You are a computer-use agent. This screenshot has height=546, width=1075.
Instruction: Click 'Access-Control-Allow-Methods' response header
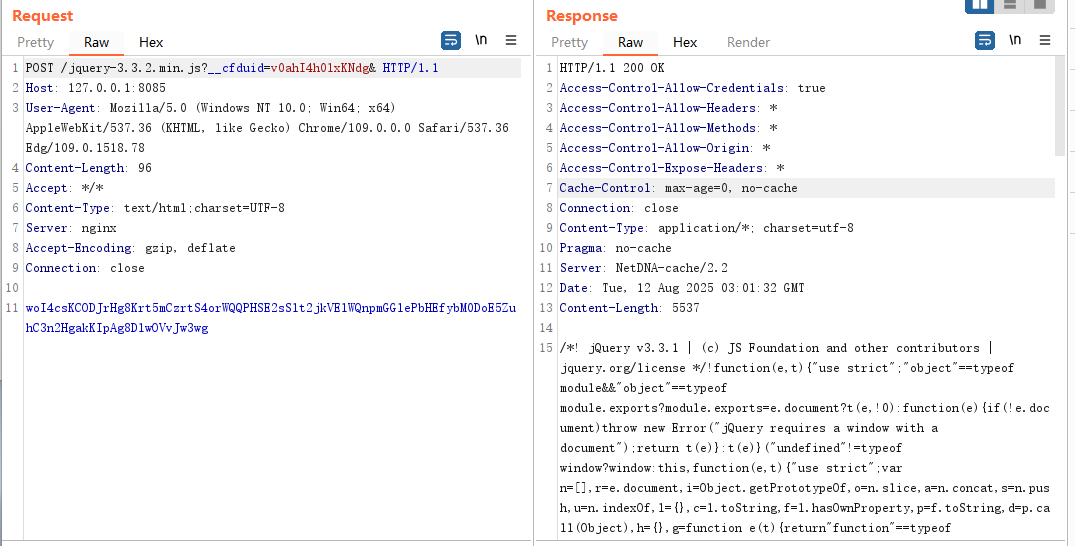click(668, 128)
